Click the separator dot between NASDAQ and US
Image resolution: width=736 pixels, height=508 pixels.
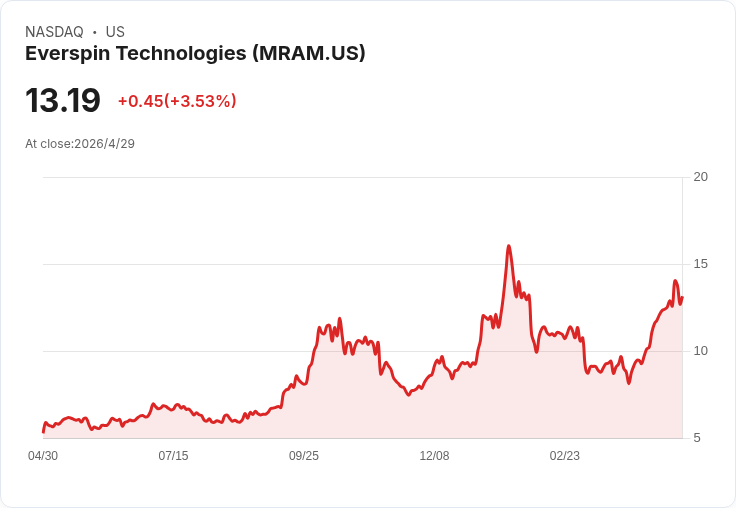tap(95, 32)
